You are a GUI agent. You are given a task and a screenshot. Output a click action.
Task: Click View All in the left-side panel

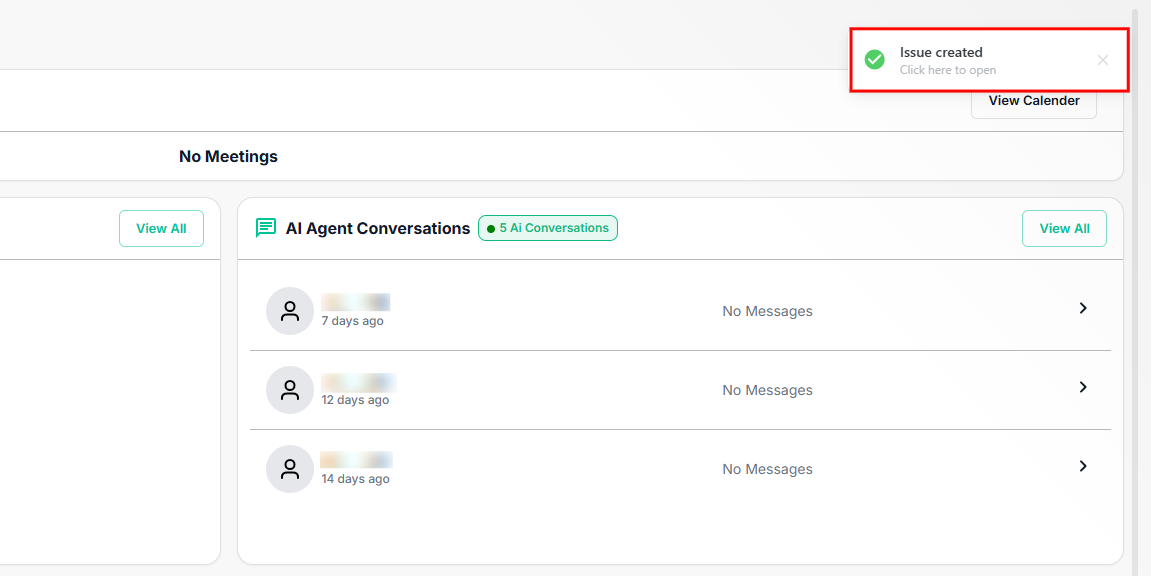click(x=161, y=229)
